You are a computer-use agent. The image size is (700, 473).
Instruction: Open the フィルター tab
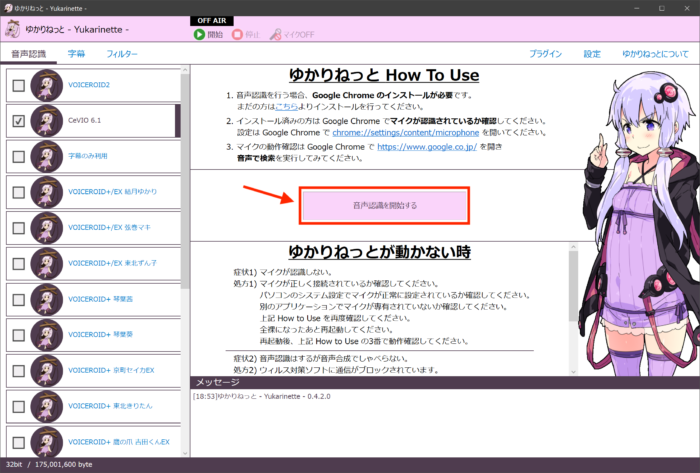(x=121, y=54)
